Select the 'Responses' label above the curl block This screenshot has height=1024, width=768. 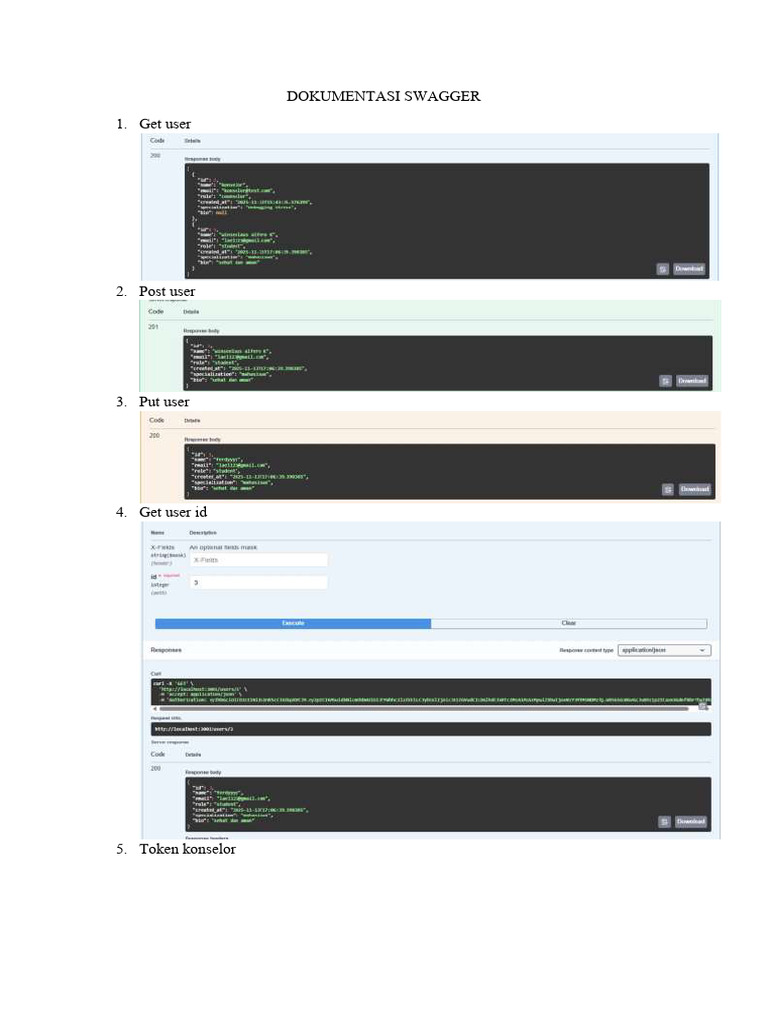pos(166,650)
